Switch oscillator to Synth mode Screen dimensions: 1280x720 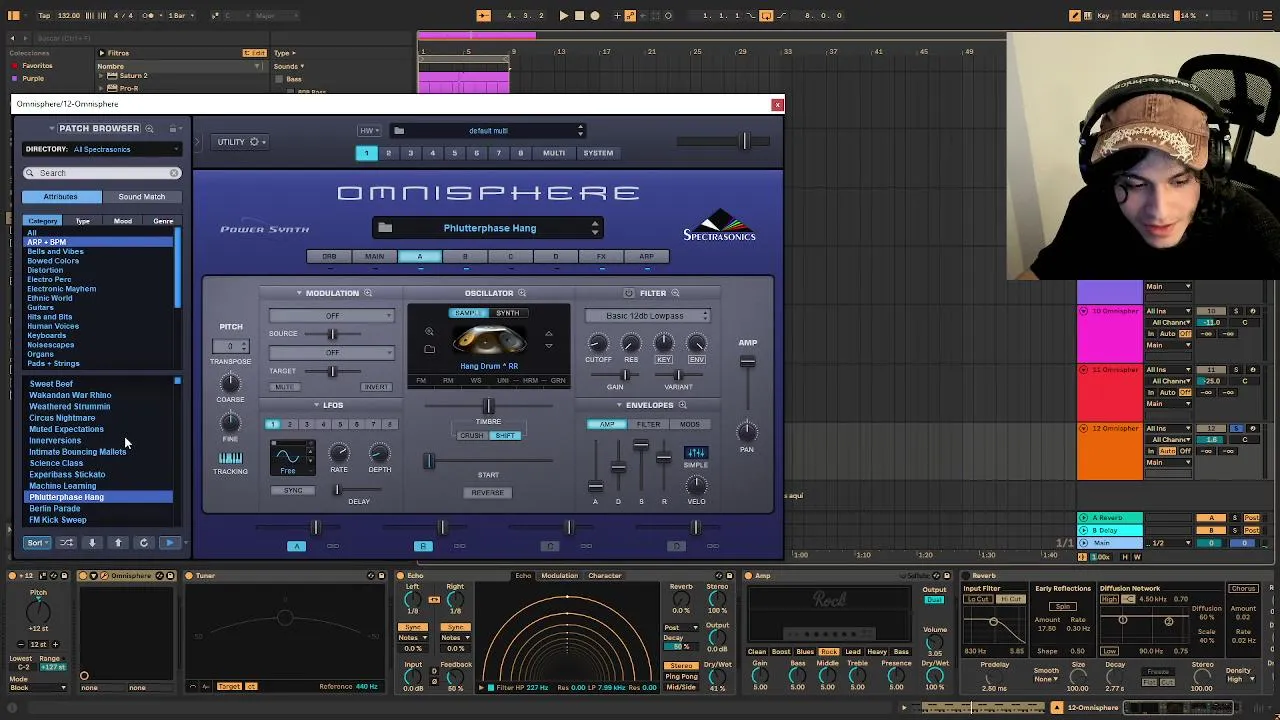507,313
